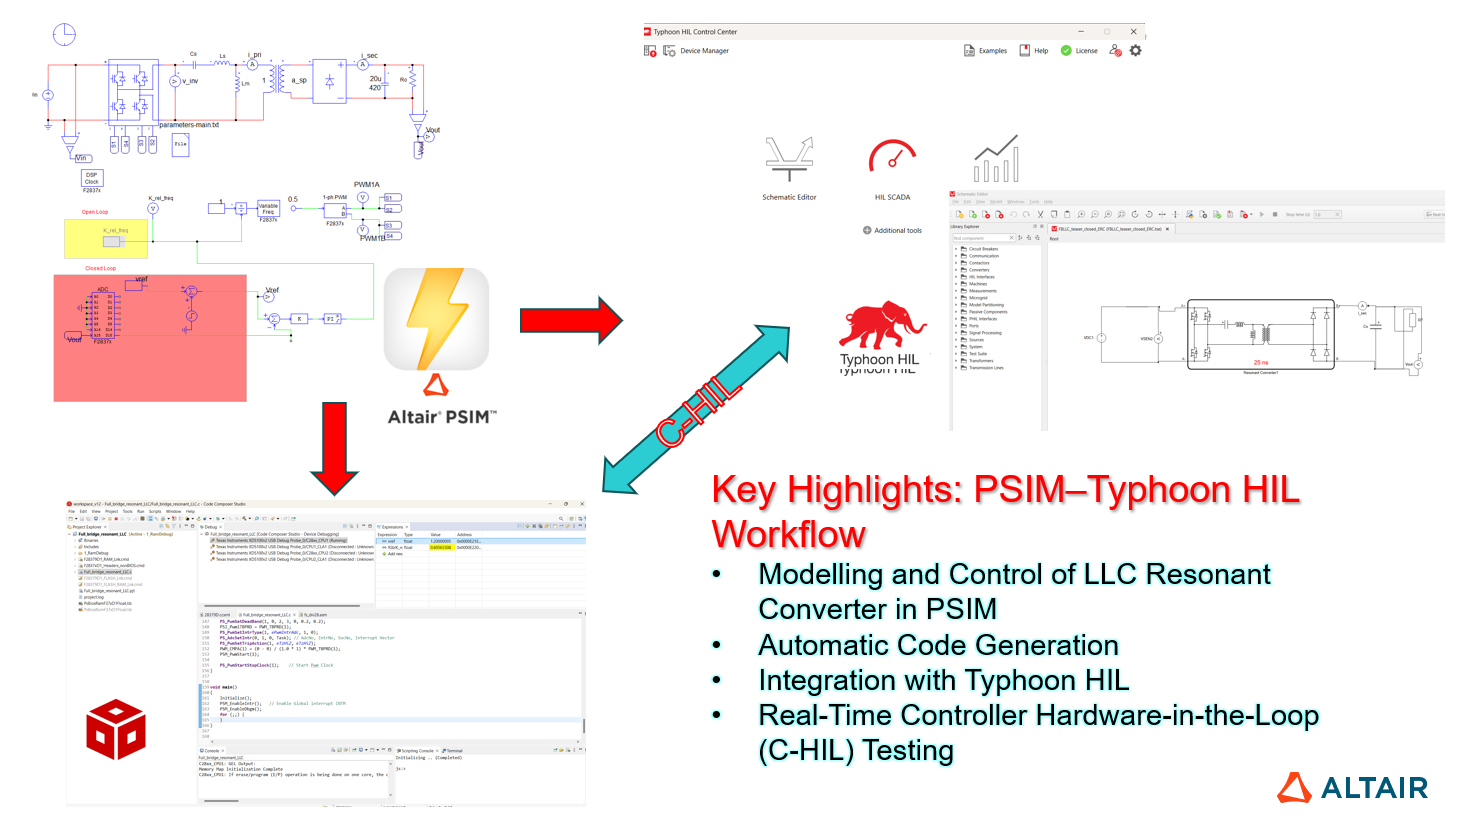Click Redo in the Schematic Editor toolbar
This screenshot has height=822, width=1473.
(1026, 214)
